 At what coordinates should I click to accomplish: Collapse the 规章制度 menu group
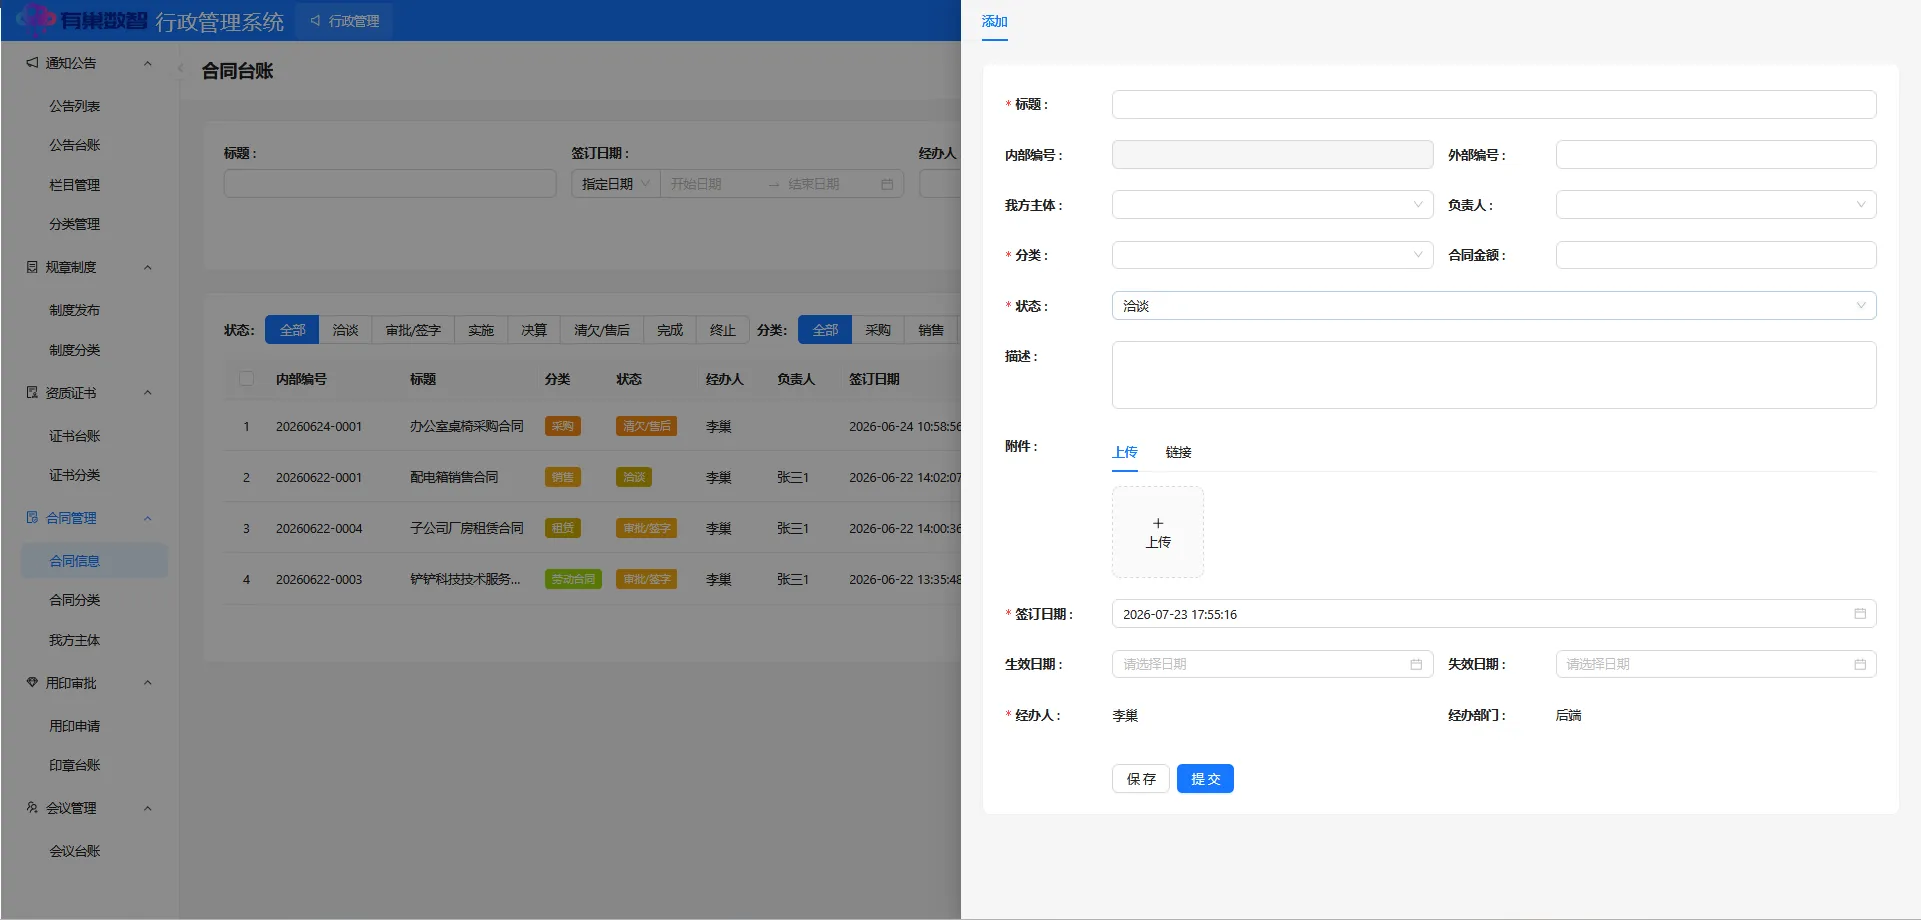click(148, 267)
